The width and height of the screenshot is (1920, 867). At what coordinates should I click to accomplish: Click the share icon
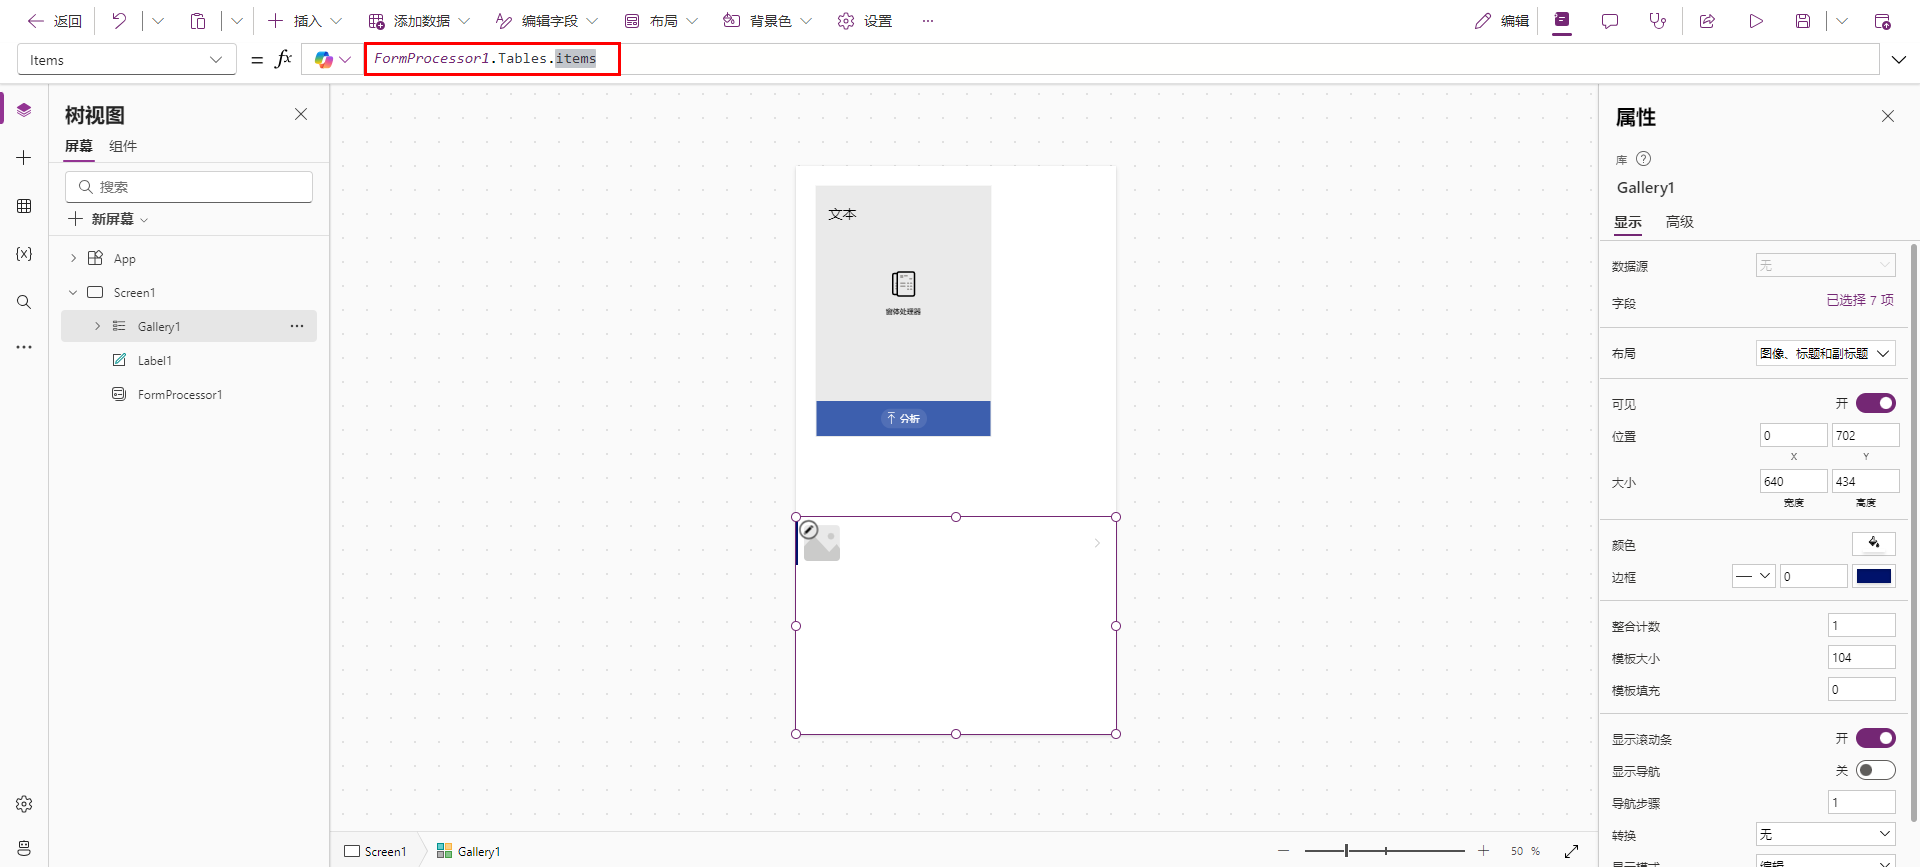pos(1707,21)
